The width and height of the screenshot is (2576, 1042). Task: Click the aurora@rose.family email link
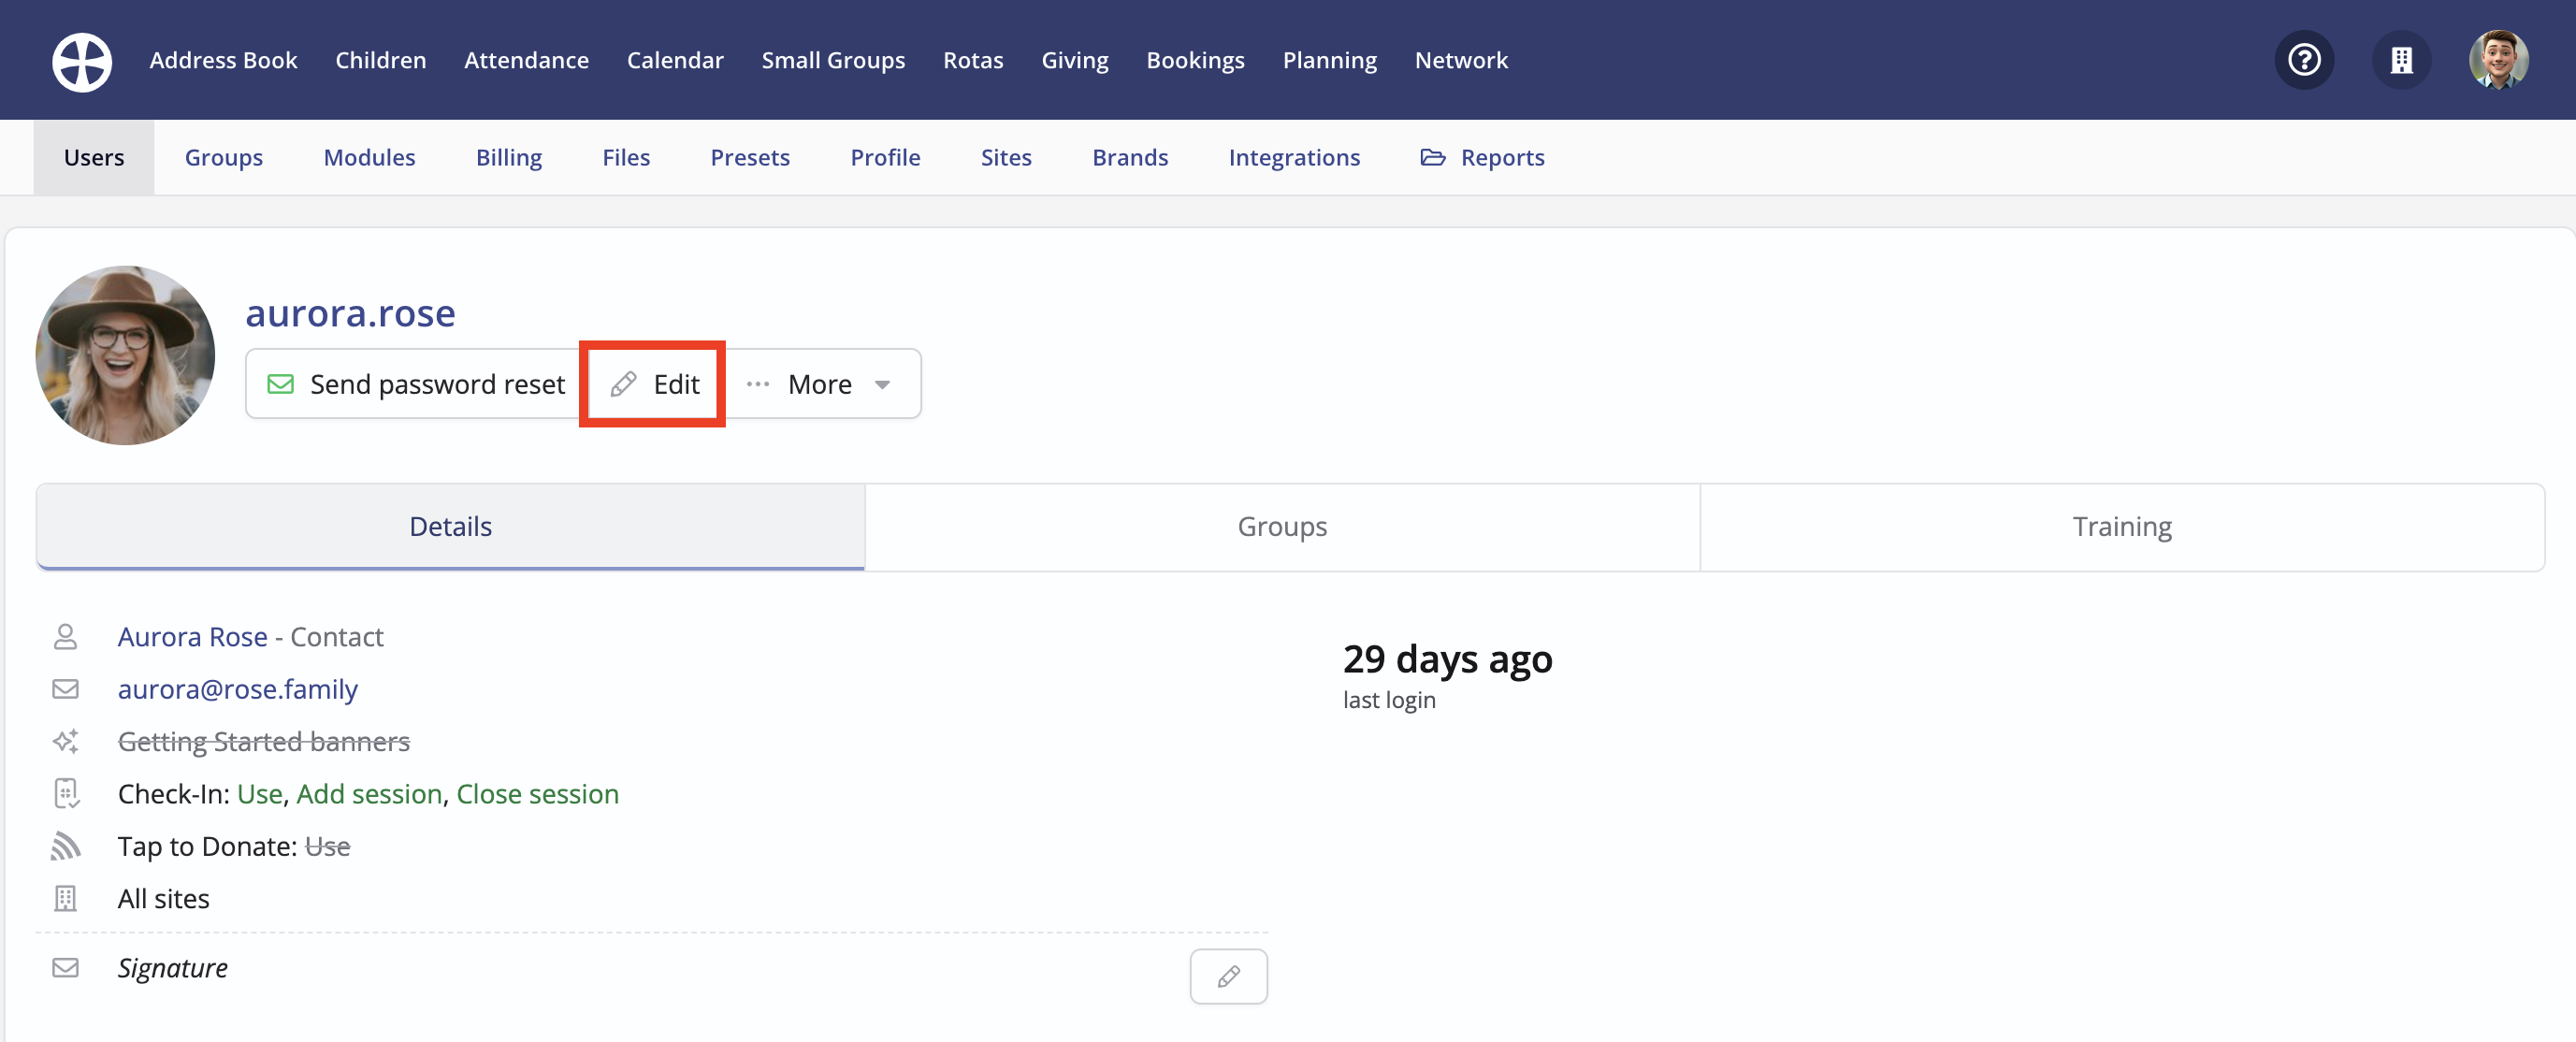coord(238,689)
